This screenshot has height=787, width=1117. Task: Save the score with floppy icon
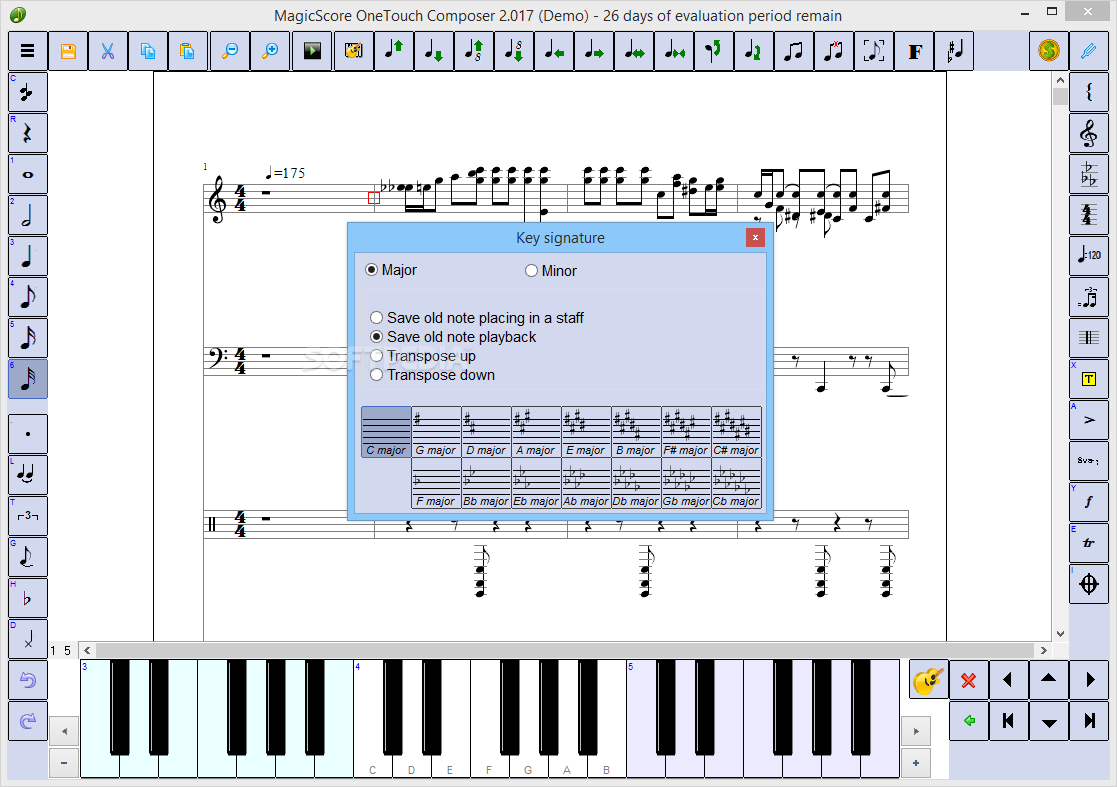click(x=68, y=51)
